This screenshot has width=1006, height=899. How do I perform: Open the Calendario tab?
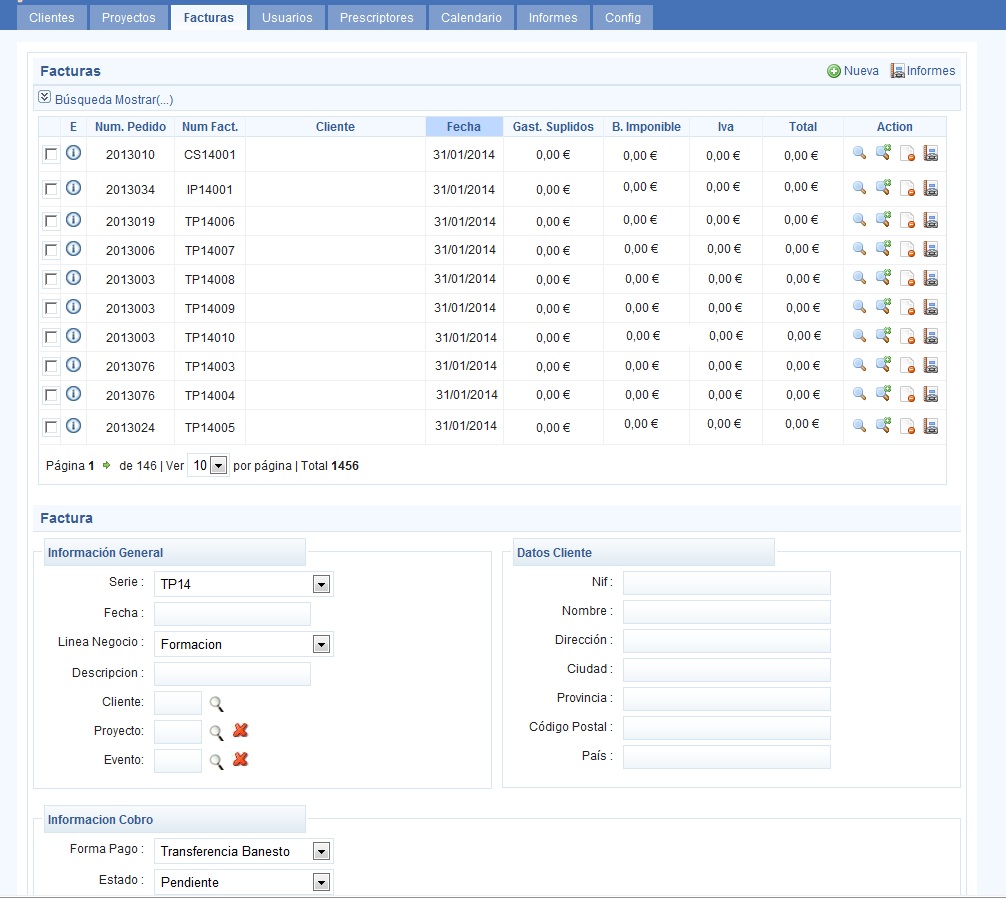coord(471,18)
